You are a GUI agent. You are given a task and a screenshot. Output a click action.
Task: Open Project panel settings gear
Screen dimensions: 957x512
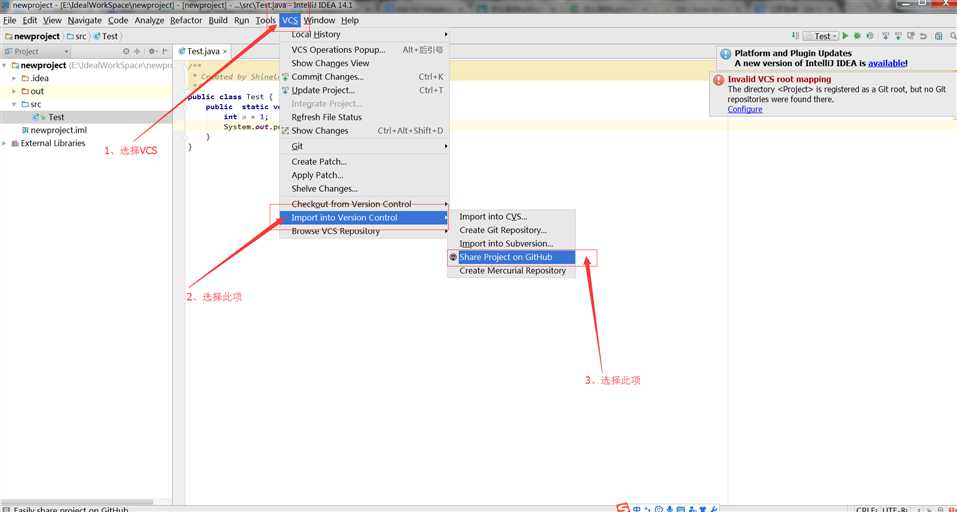click(152, 51)
